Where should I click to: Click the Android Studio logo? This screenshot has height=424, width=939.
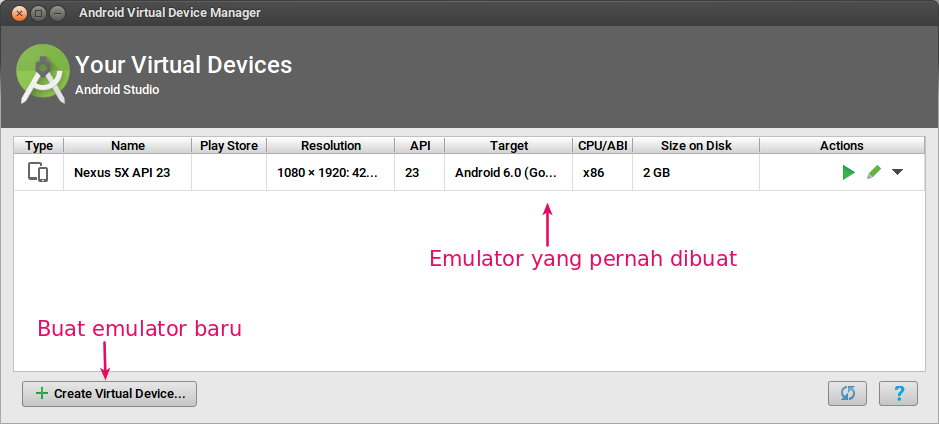(41, 74)
